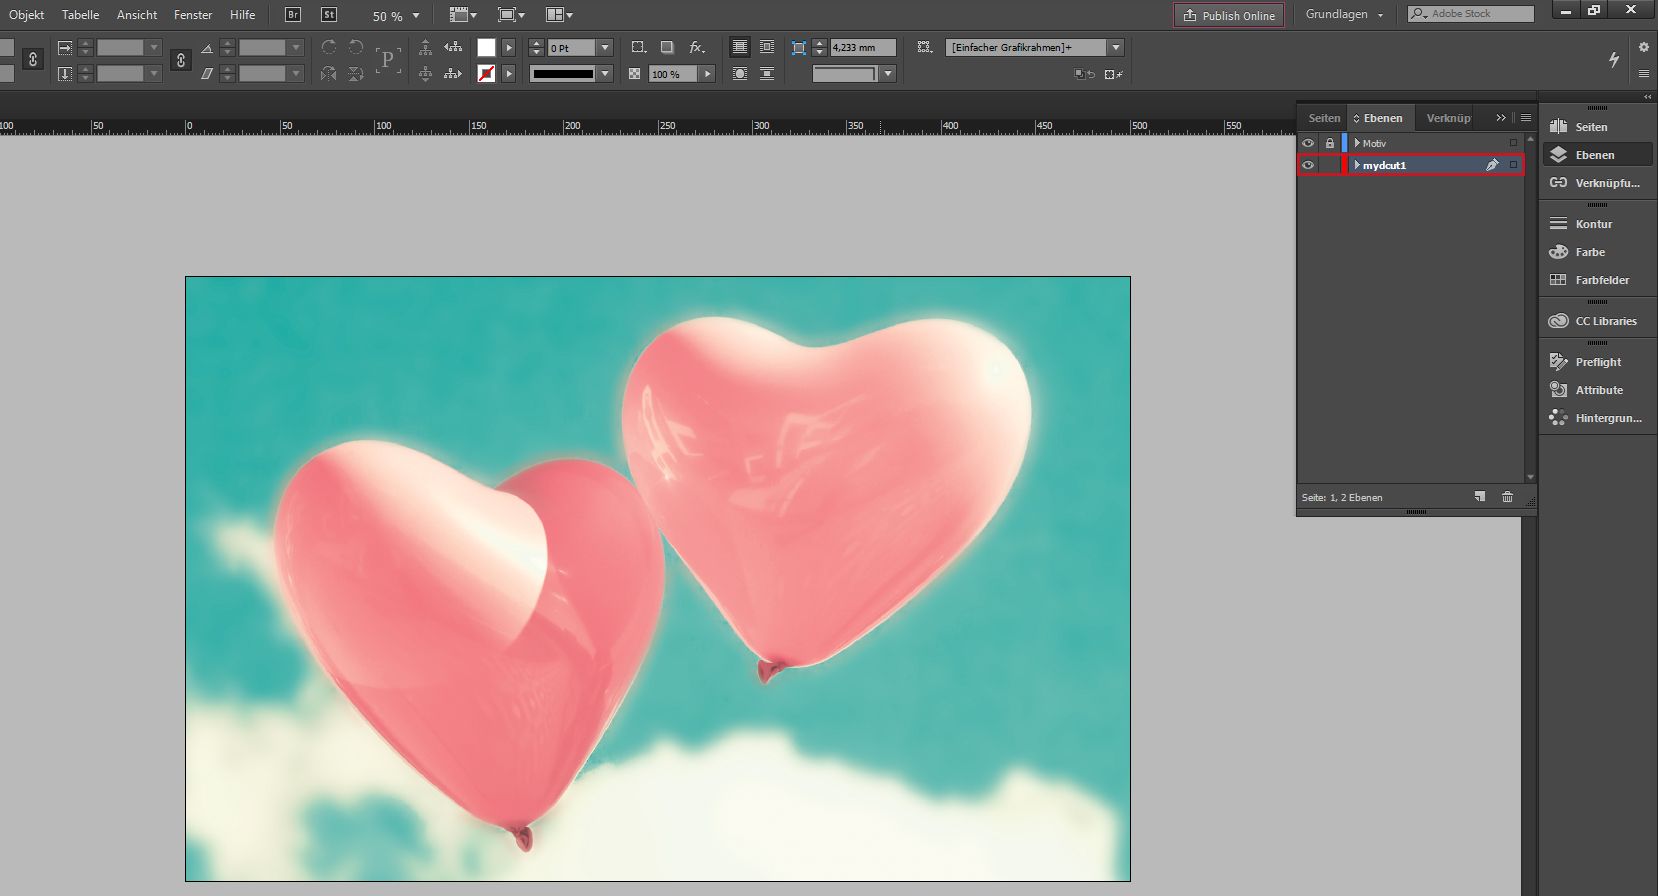Hide the Motiv layer with eye icon
Screen dimensions: 1658x896
click(x=1308, y=143)
